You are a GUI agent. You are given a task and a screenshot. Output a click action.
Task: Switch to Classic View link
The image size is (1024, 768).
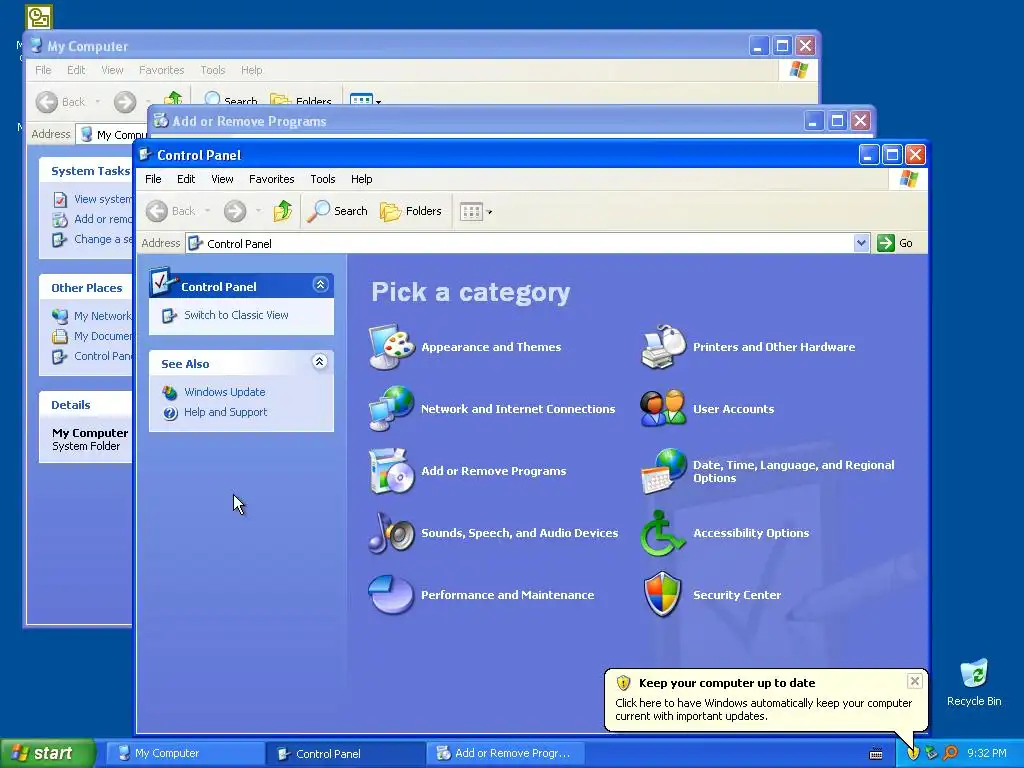click(x=236, y=315)
